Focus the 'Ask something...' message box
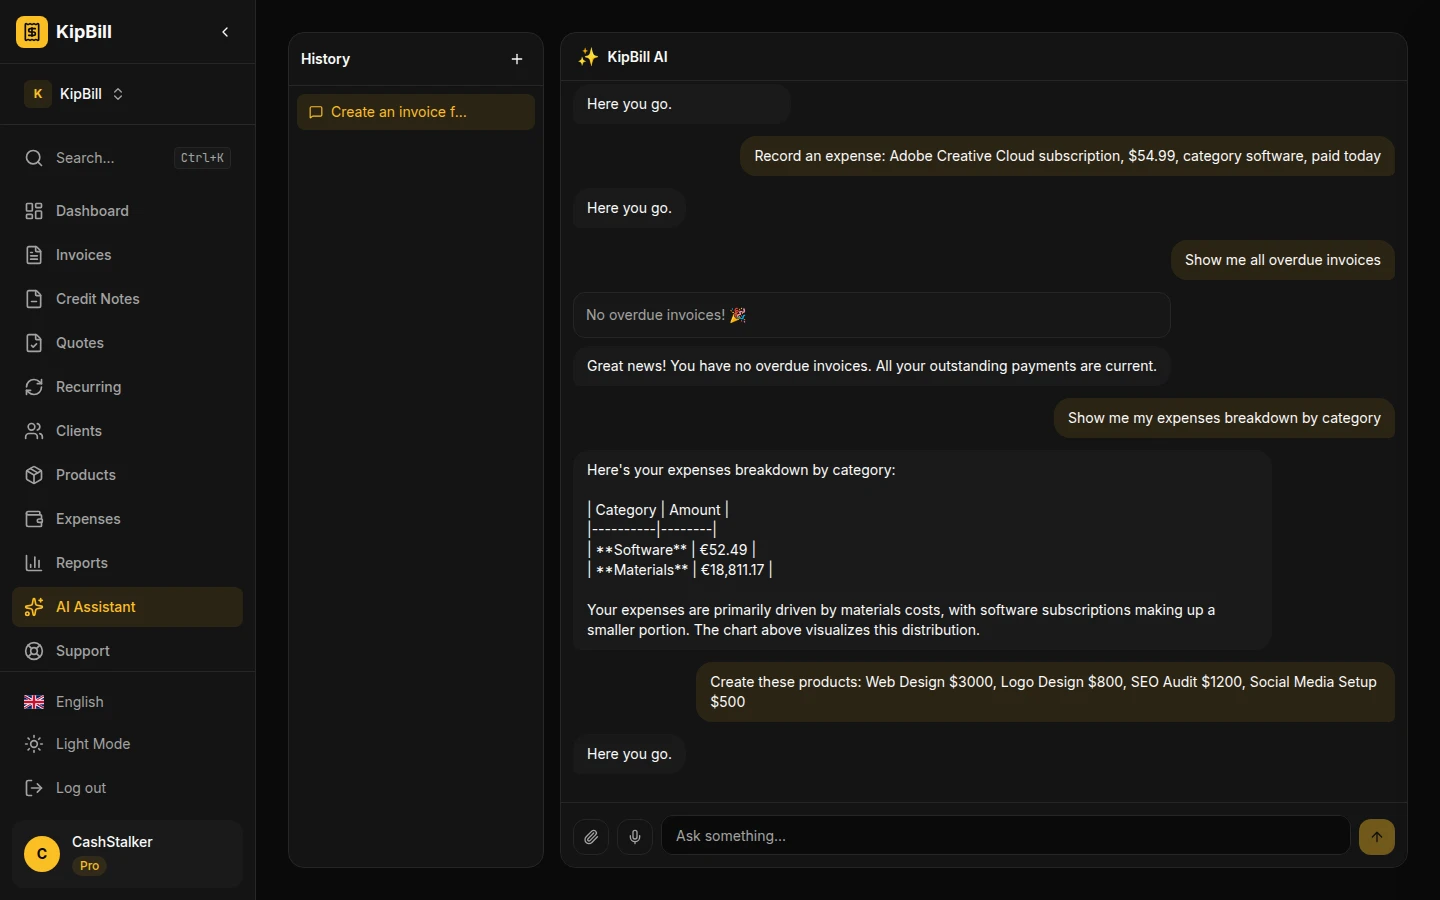The width and height of the screenshot is (1440, 900). [1005, 836]
